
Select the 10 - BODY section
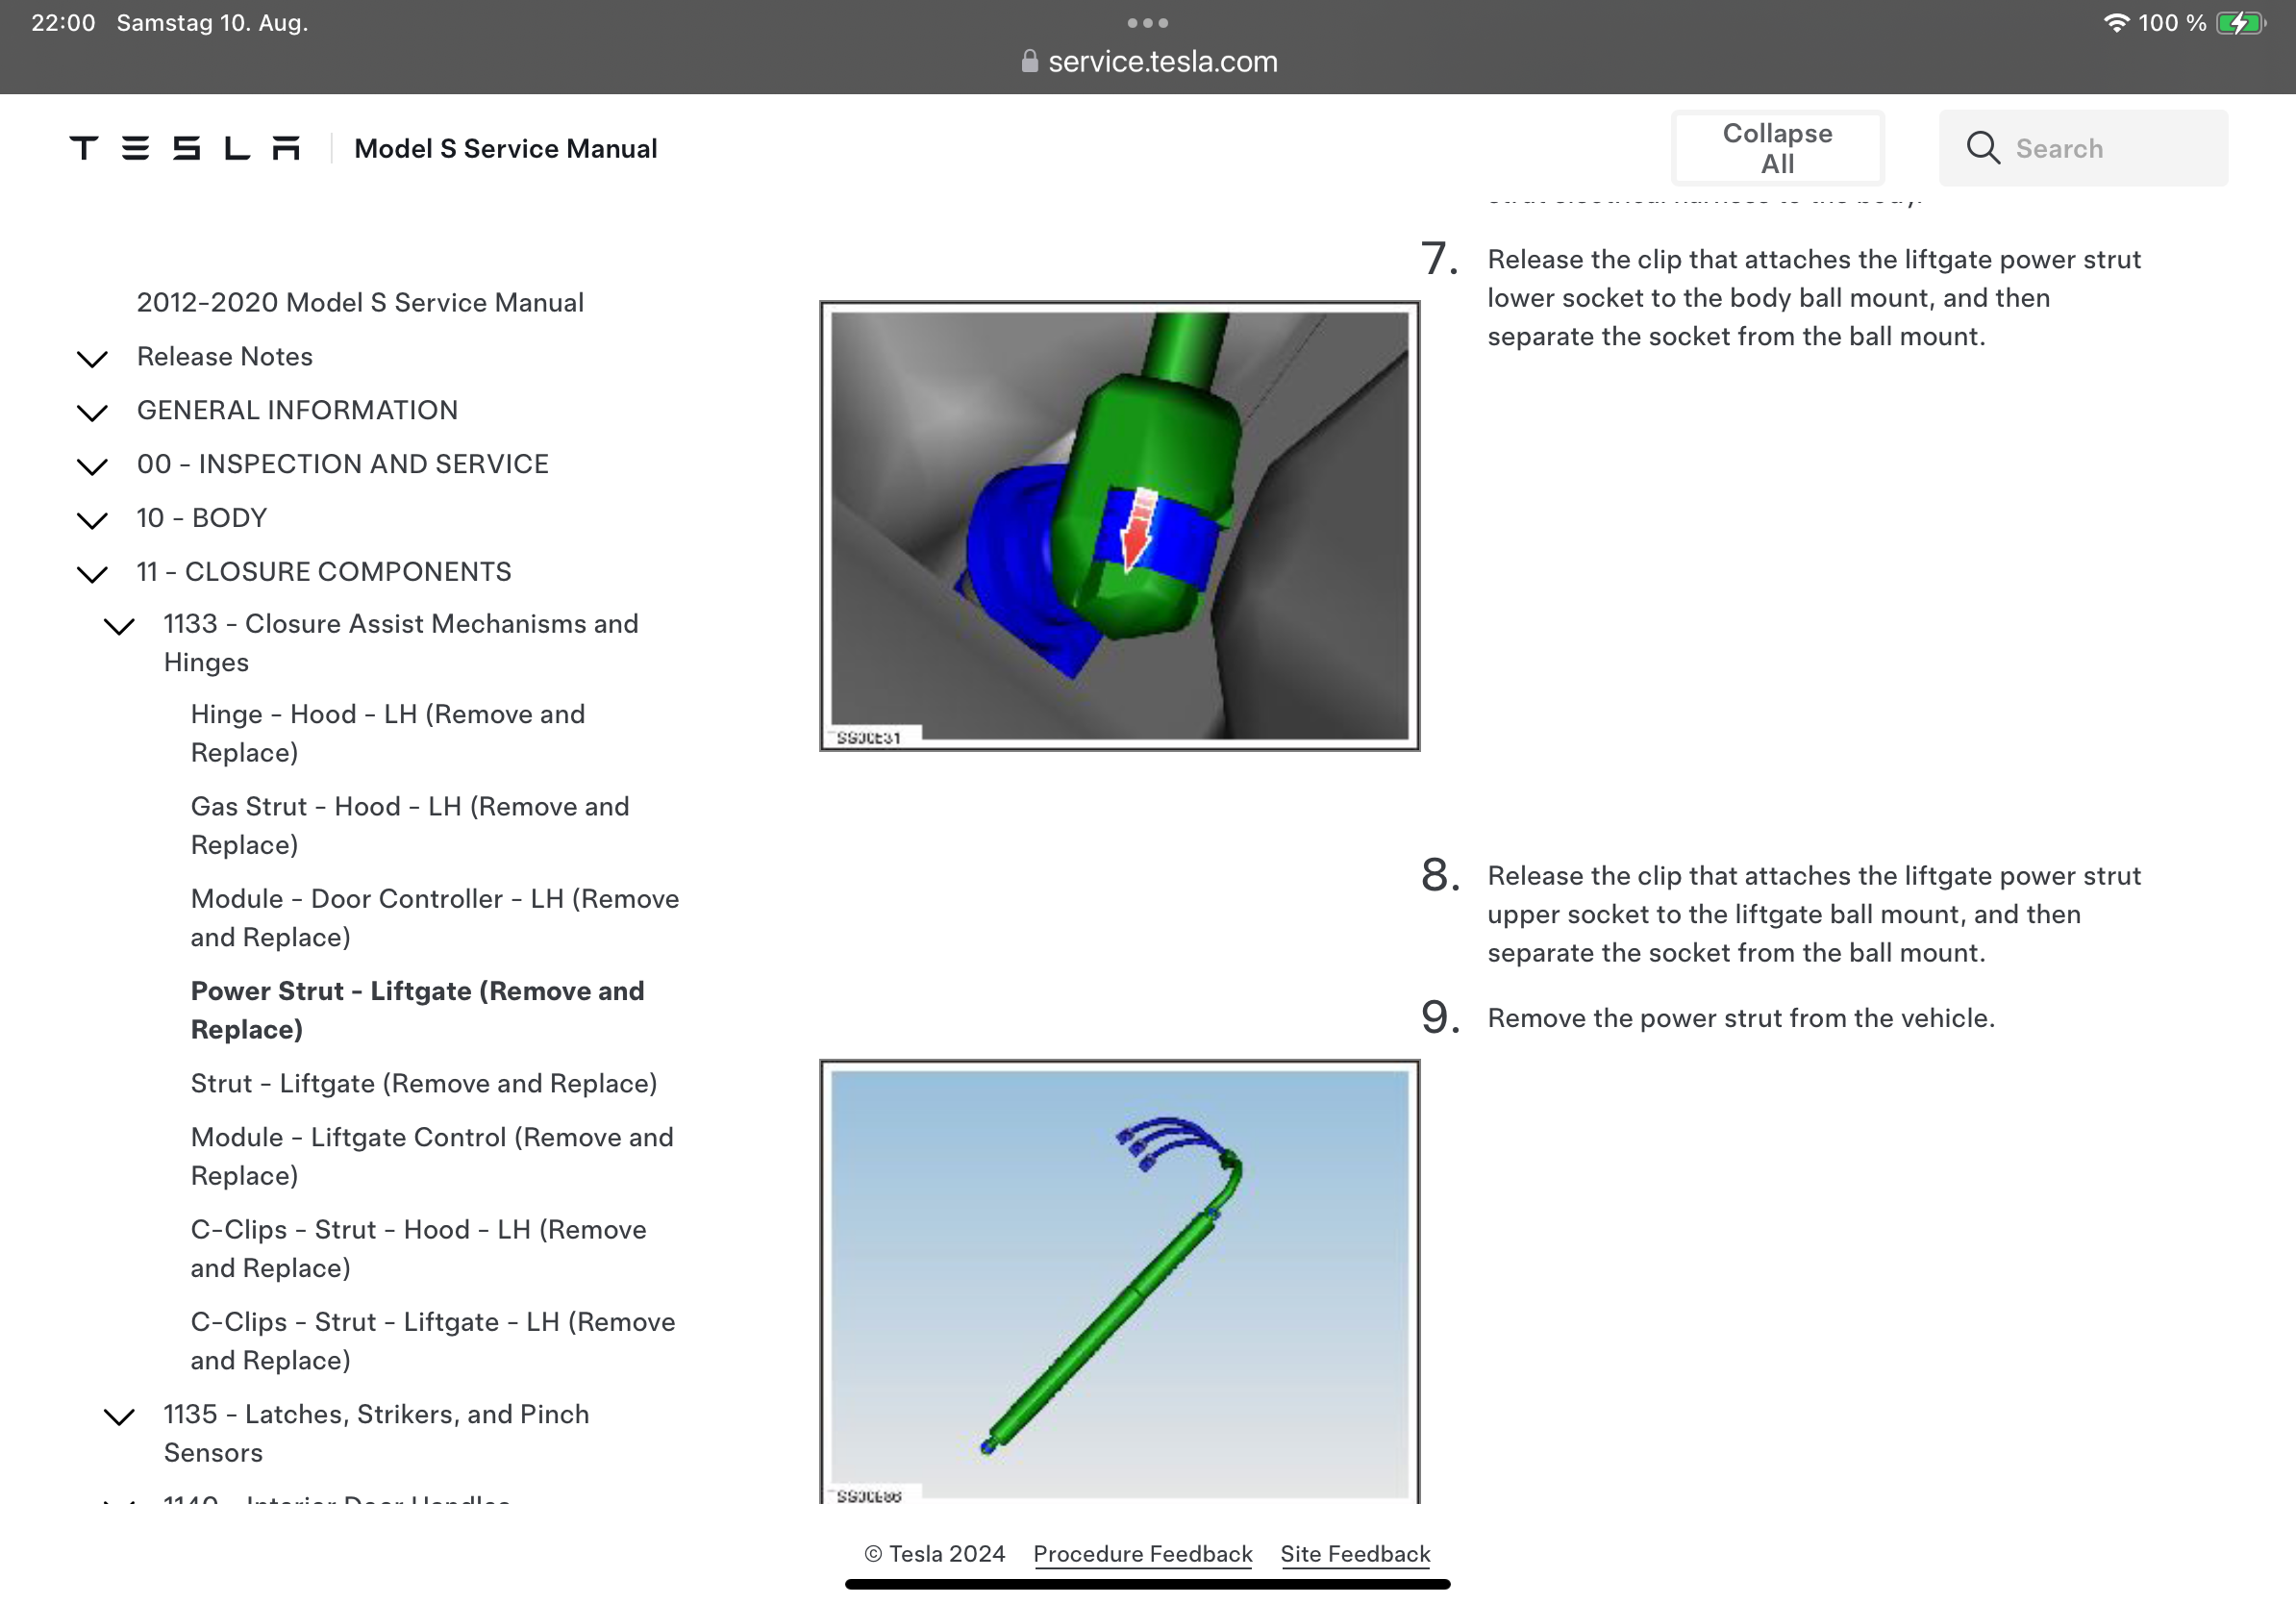[x=202, y=518]
